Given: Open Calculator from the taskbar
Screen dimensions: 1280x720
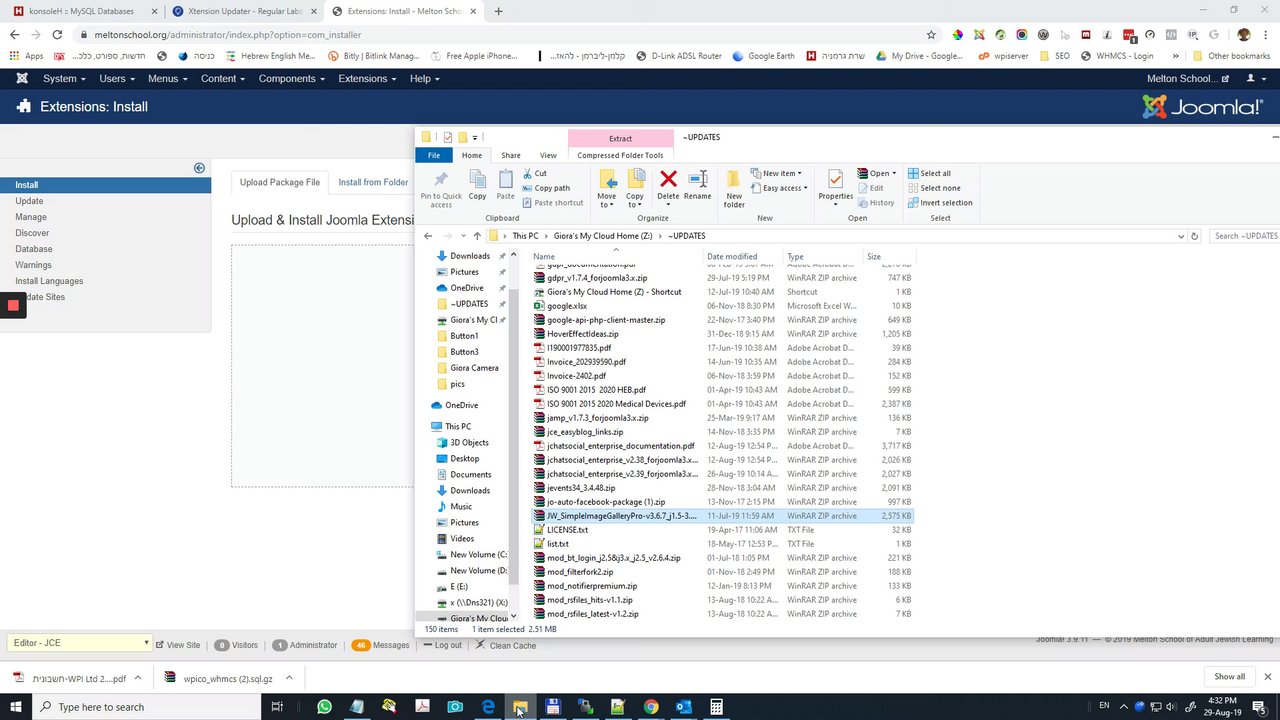Looking at the screenshot, I should coord(716,707).
